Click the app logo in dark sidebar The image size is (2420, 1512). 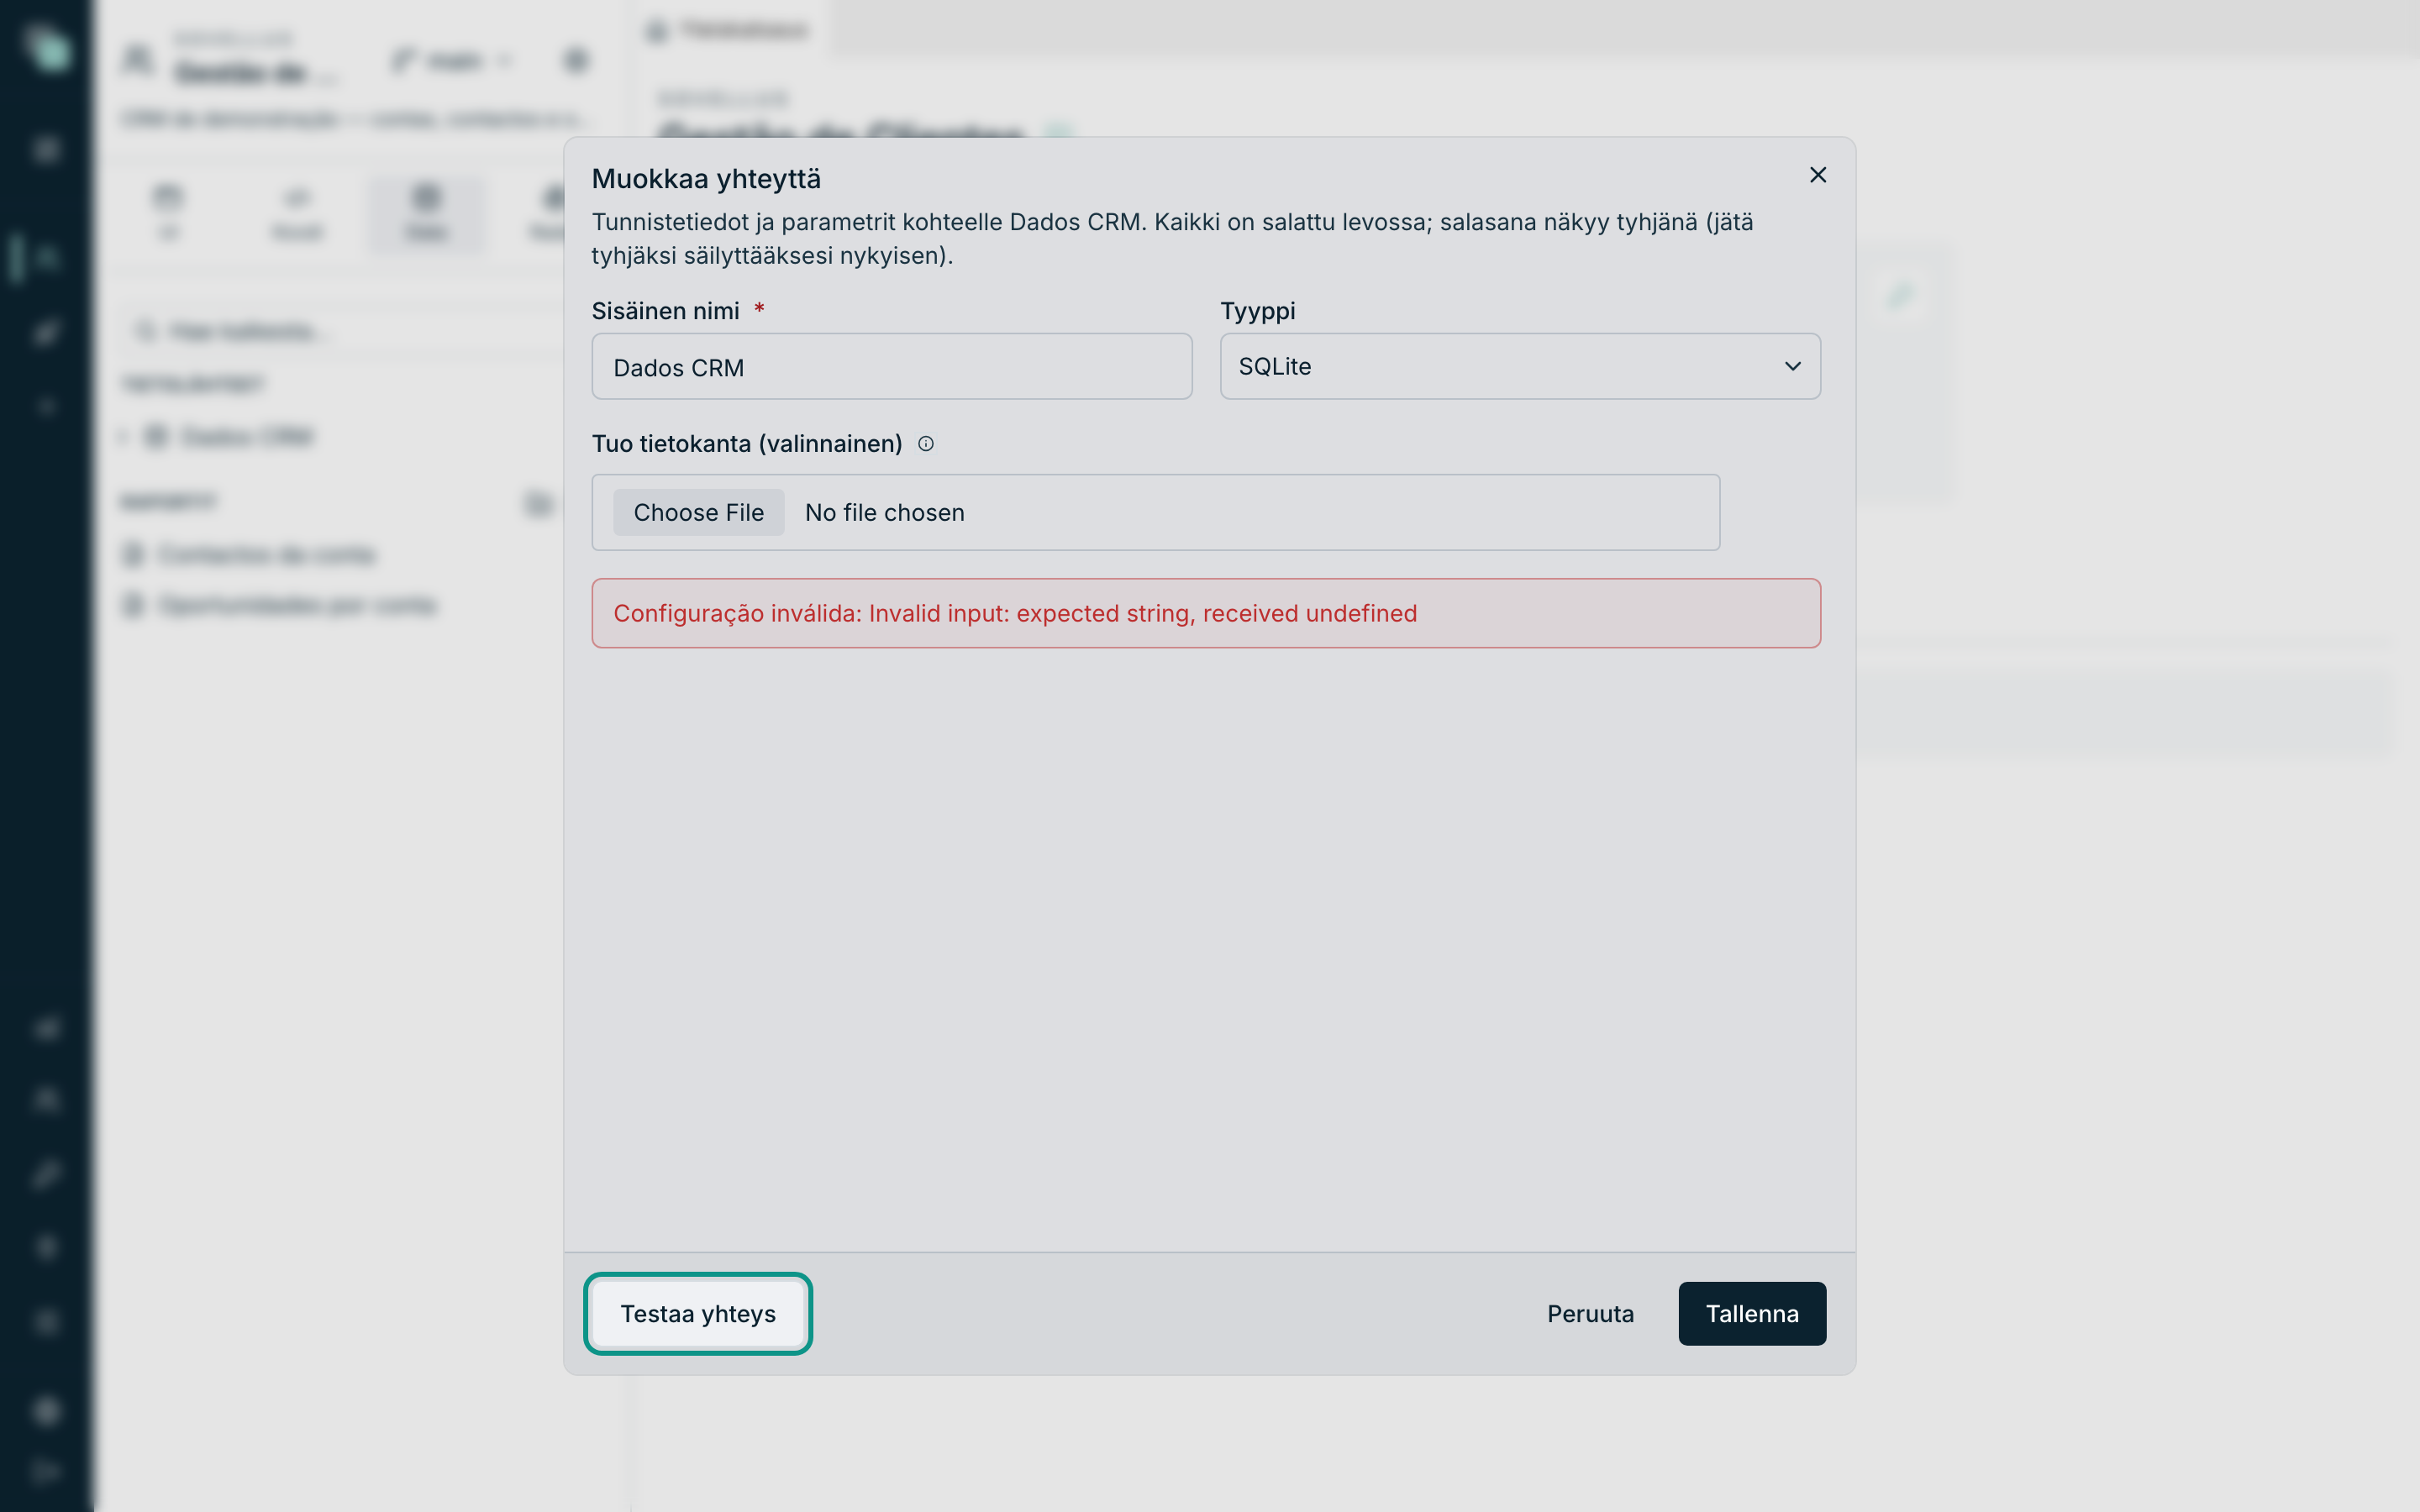47,47
